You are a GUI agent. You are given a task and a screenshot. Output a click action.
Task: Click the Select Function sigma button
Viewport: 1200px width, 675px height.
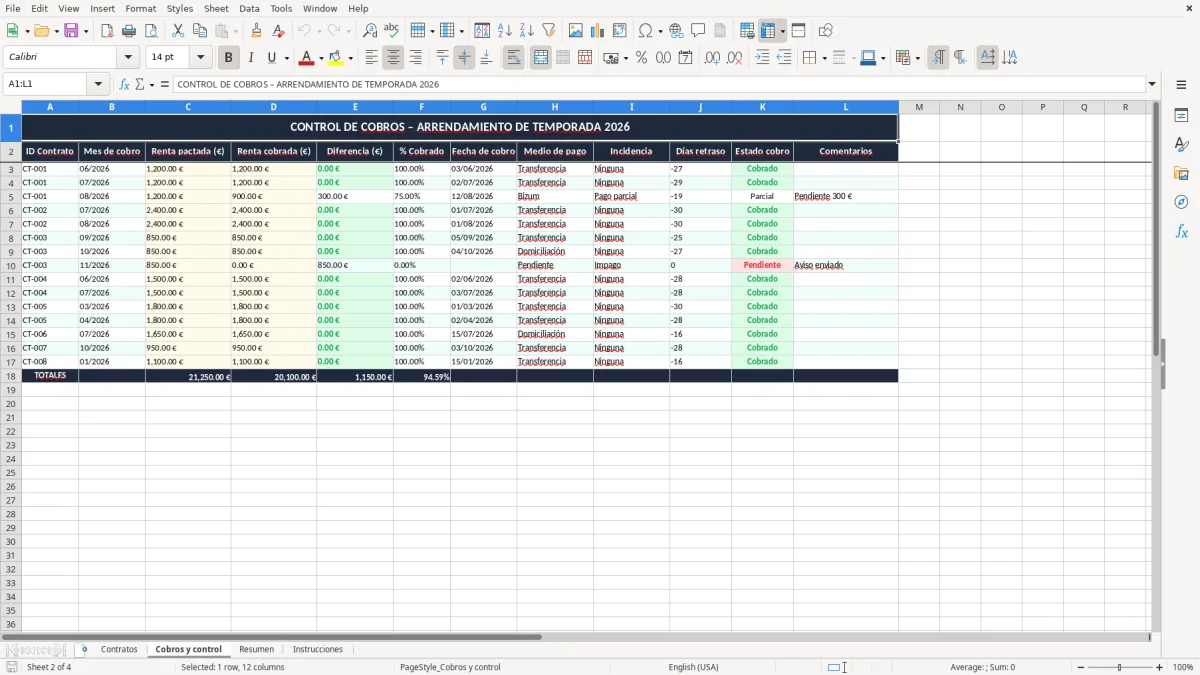tap(139, 84)
